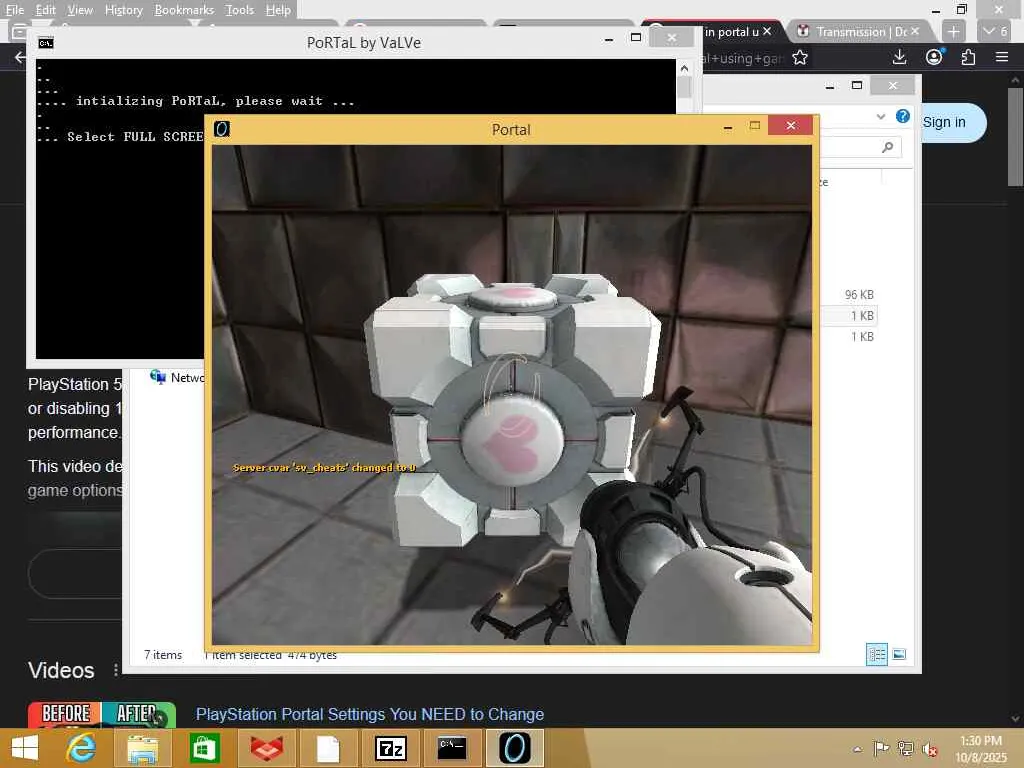Click the console window system icon
The height and width of the screenshot is (768, 1024).
pyautogui.click(x=46, y=43)
